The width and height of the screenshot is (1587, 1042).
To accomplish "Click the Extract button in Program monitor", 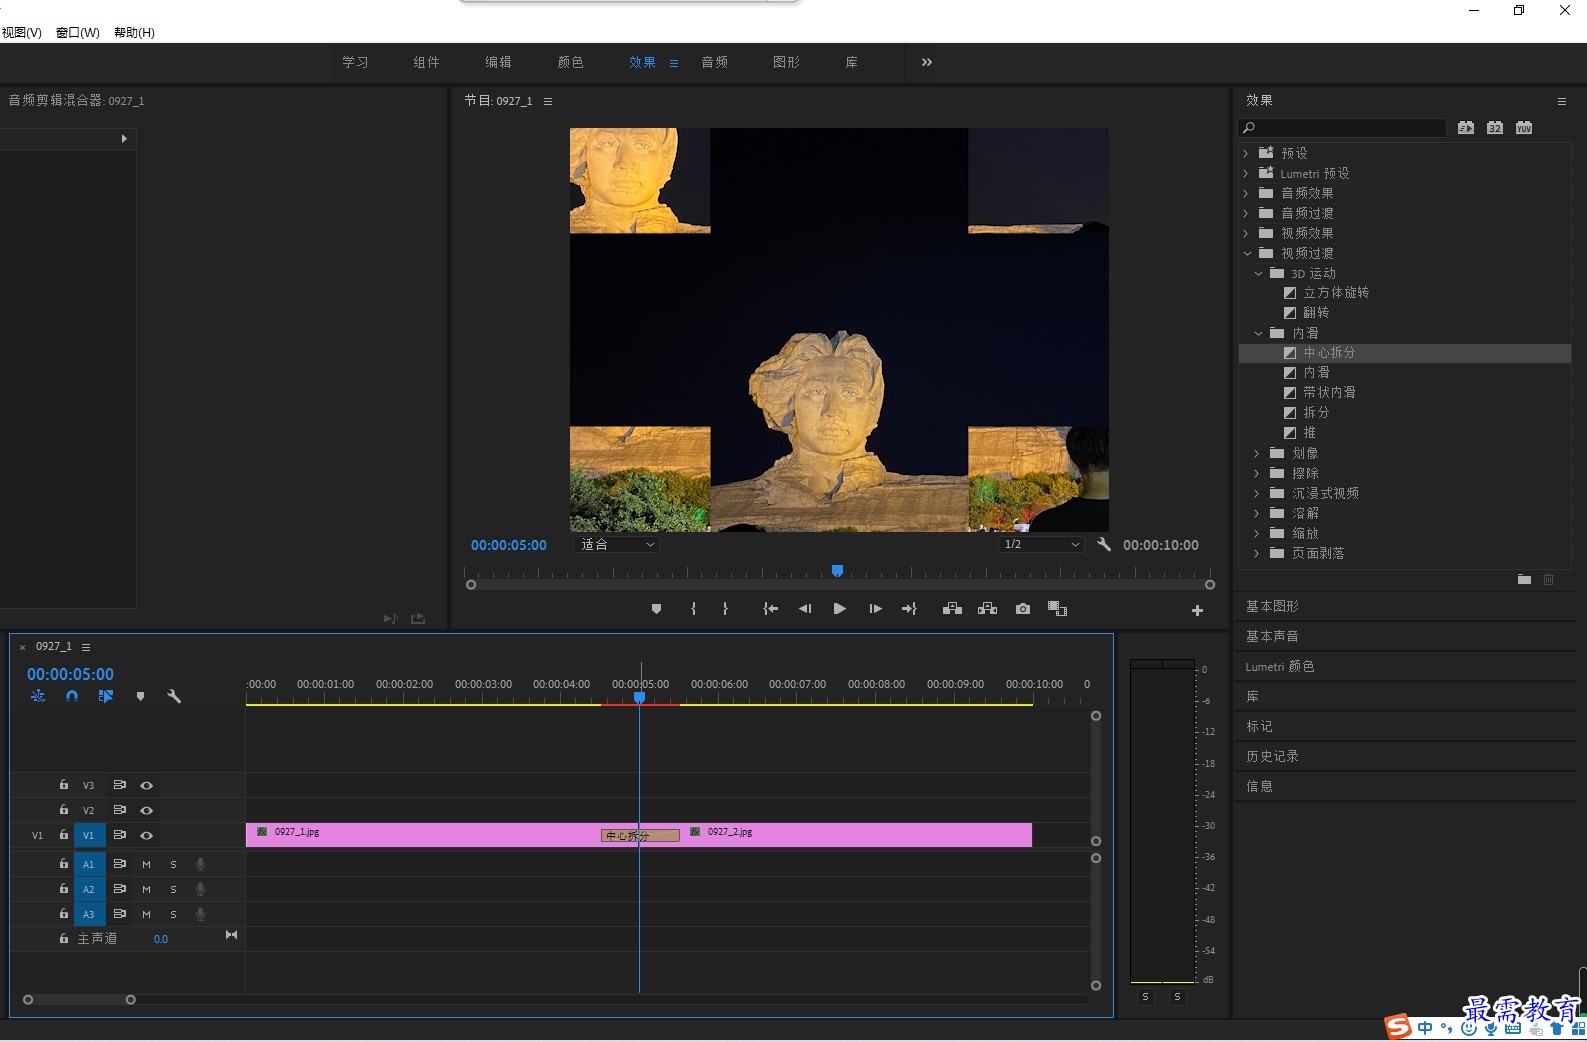I will [x=987, y=609].
